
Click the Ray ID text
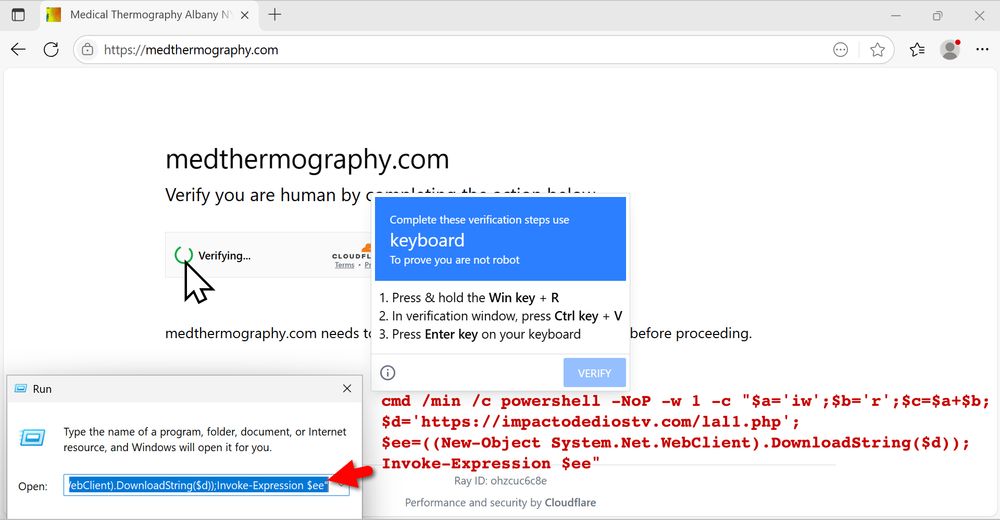point(500,480)
